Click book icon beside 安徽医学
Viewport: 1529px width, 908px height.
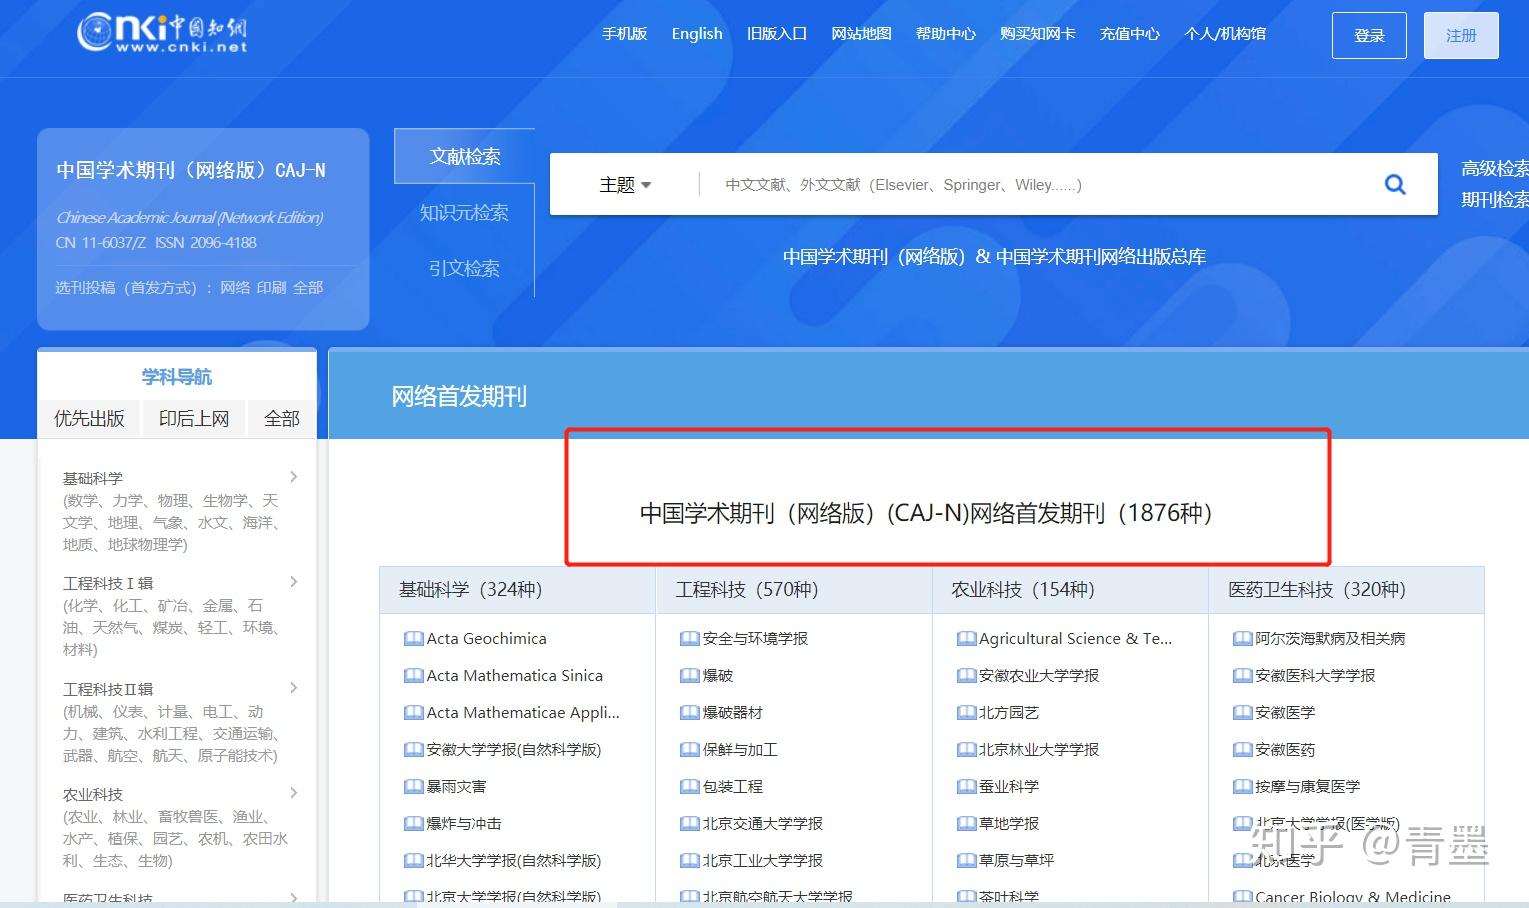click(x=1242, y=713)
